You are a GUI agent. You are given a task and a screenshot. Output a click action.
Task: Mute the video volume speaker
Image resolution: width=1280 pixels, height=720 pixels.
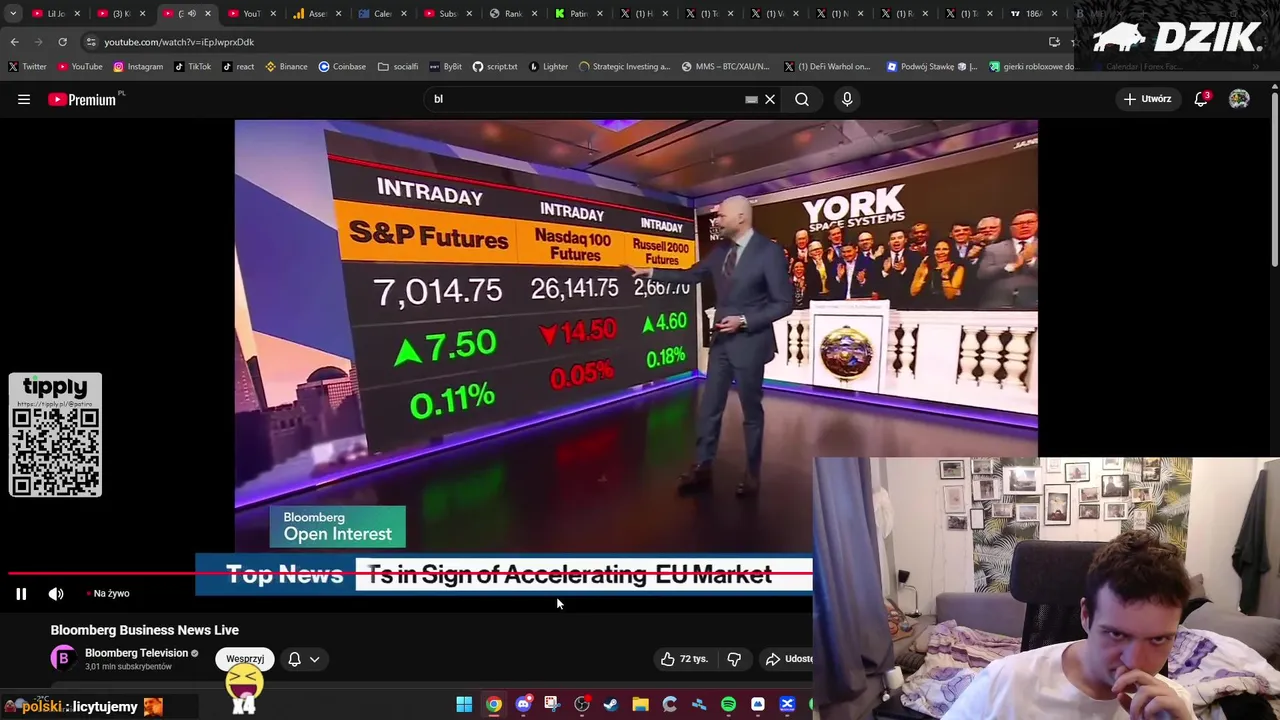point(56,594)
